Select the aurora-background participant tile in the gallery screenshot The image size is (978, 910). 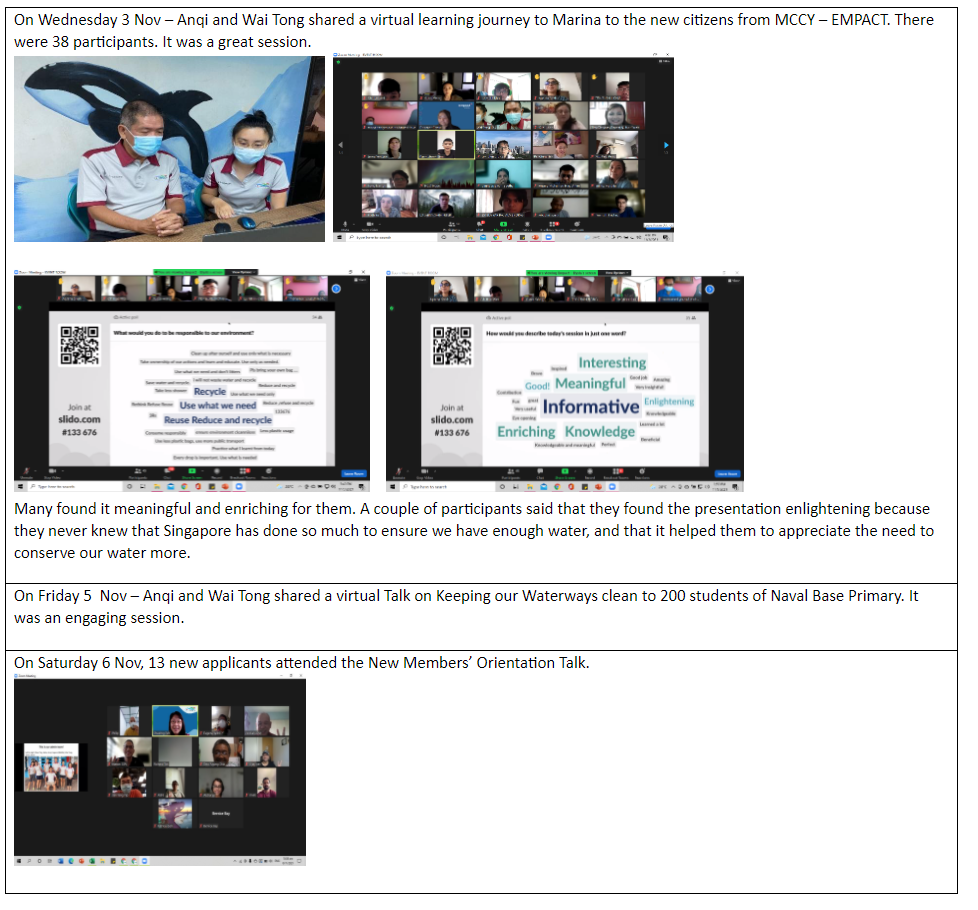pos(446,174)
